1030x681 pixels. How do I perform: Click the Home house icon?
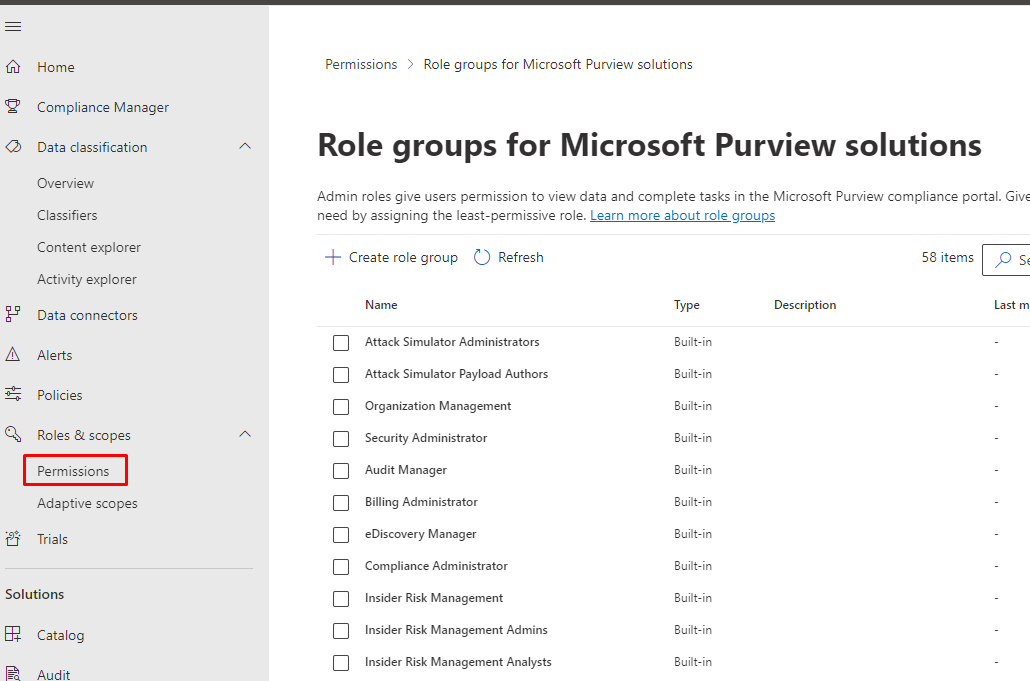(x=13, y=67)
